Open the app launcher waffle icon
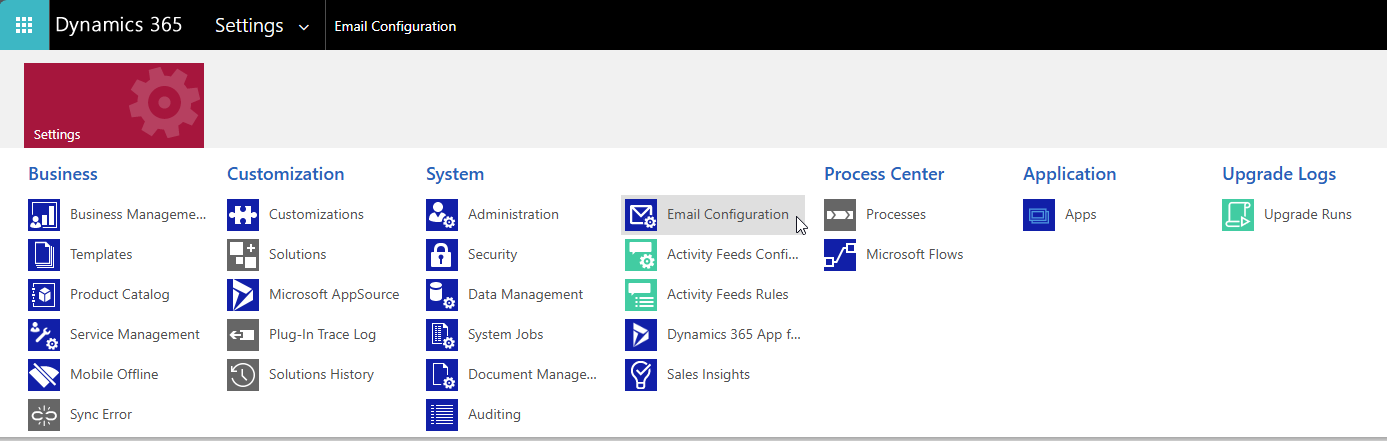This screenshot has width=1387, height=441. (x=24, y=25)
